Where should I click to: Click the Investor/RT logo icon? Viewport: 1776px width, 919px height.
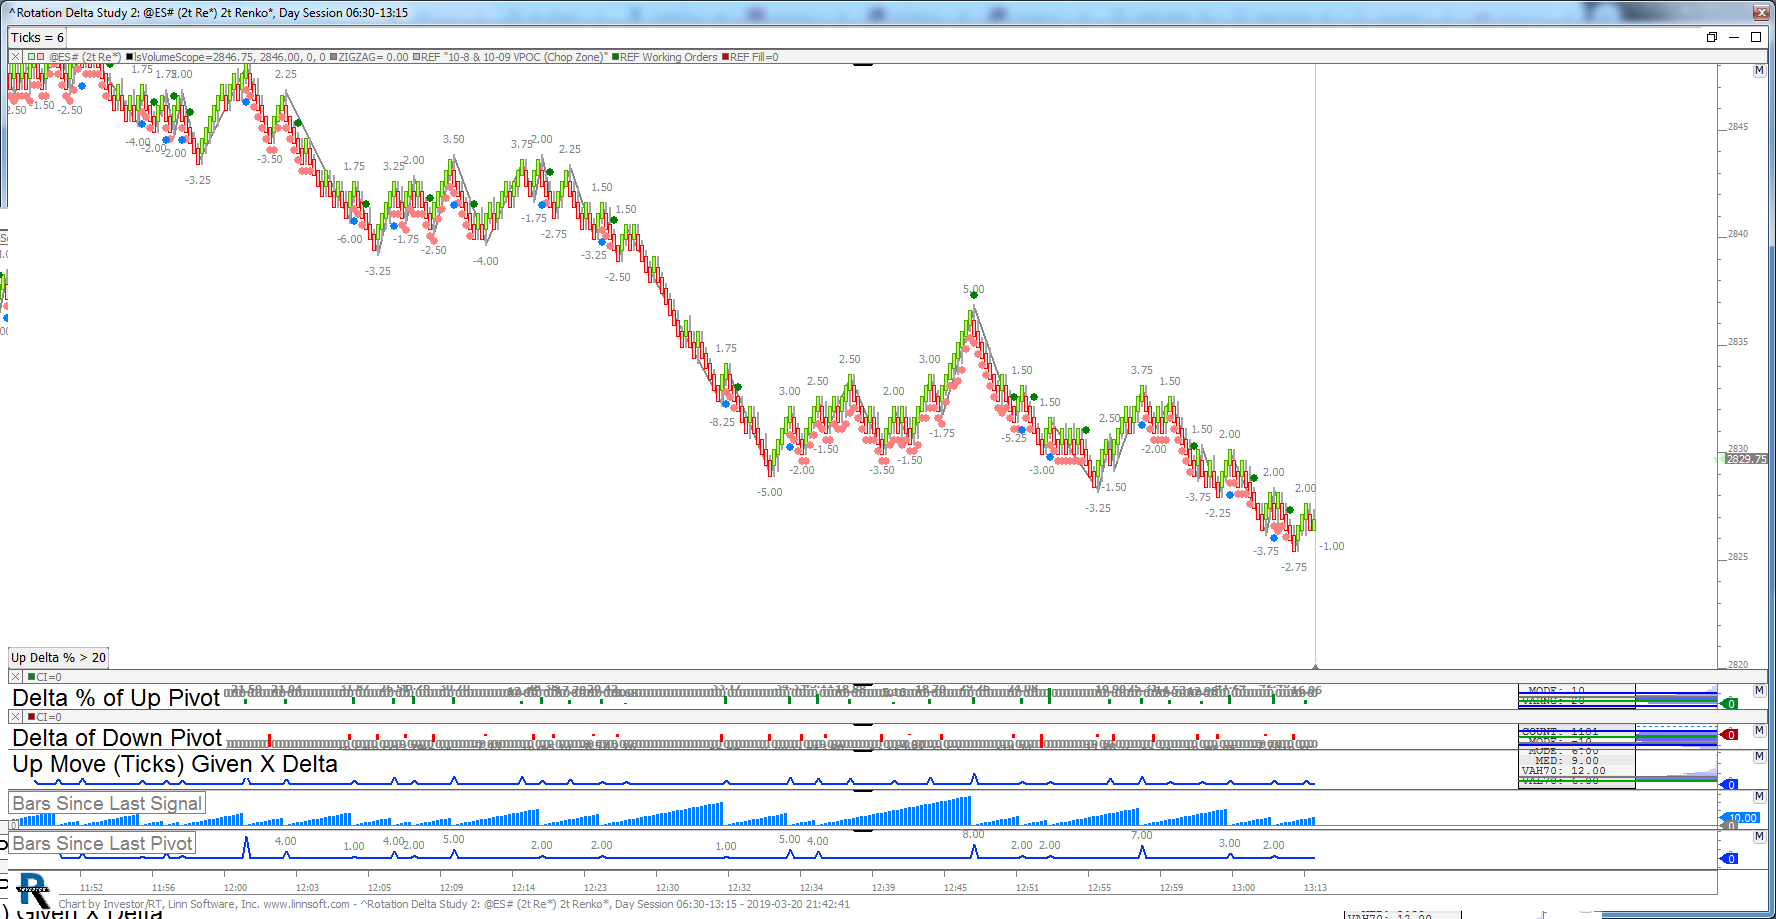pos(32,890)
